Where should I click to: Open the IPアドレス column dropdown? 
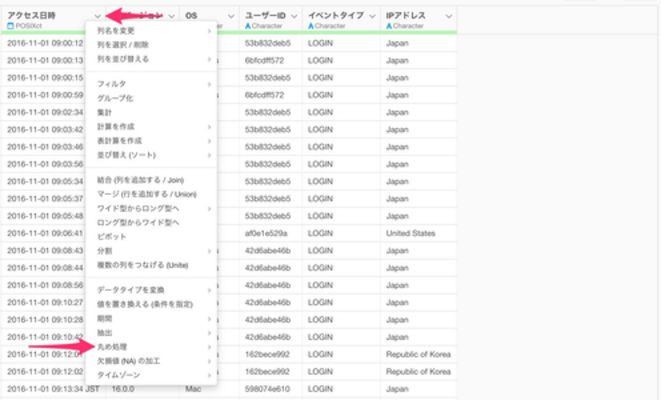446,16
